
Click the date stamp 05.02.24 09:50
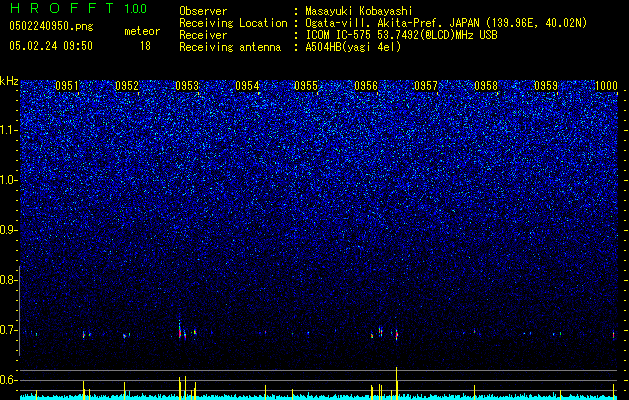[x=51, y=46]
